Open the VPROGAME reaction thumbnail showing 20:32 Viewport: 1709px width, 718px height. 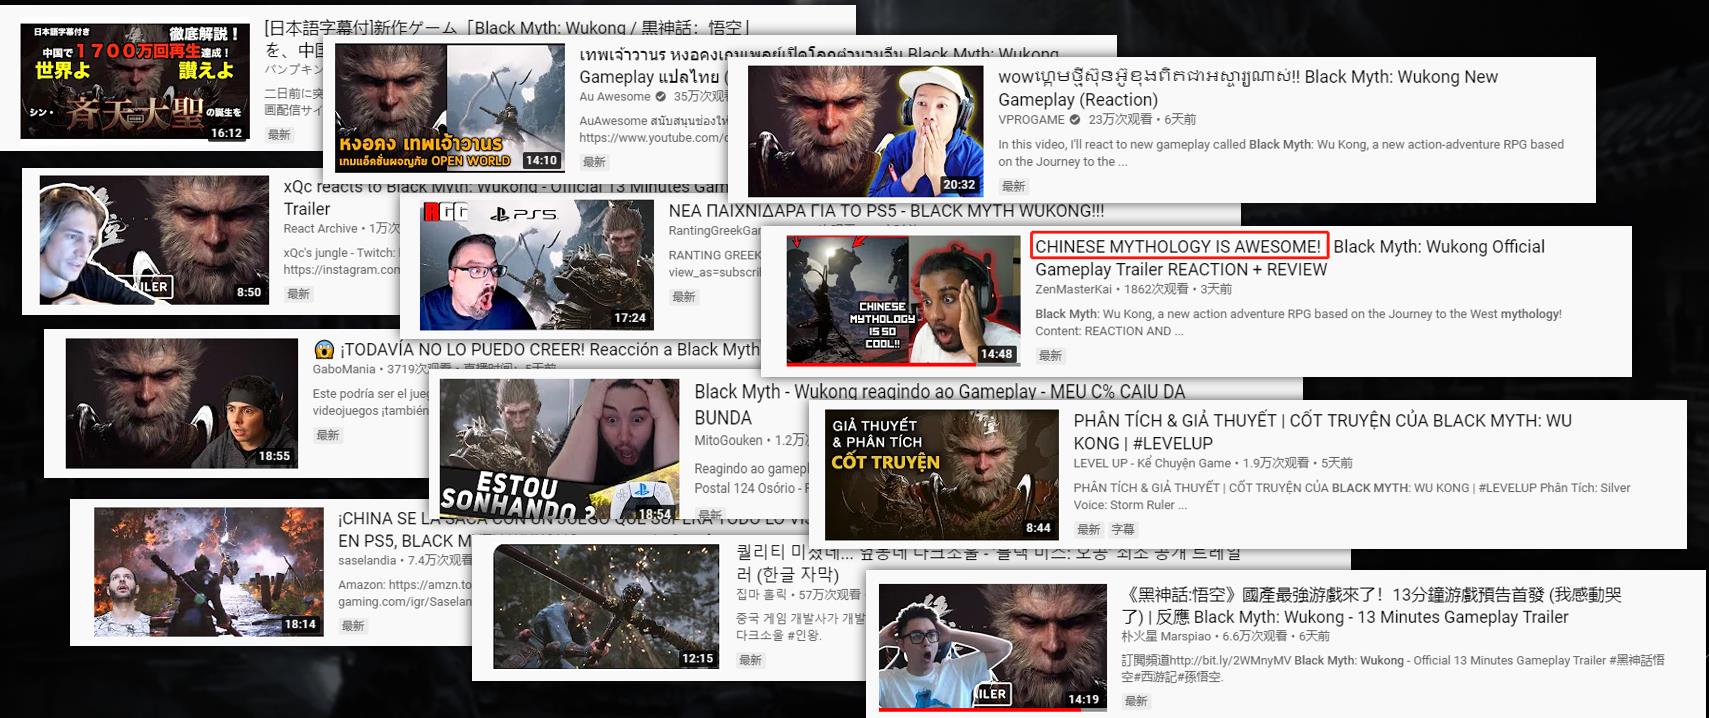tap(865, 130)
